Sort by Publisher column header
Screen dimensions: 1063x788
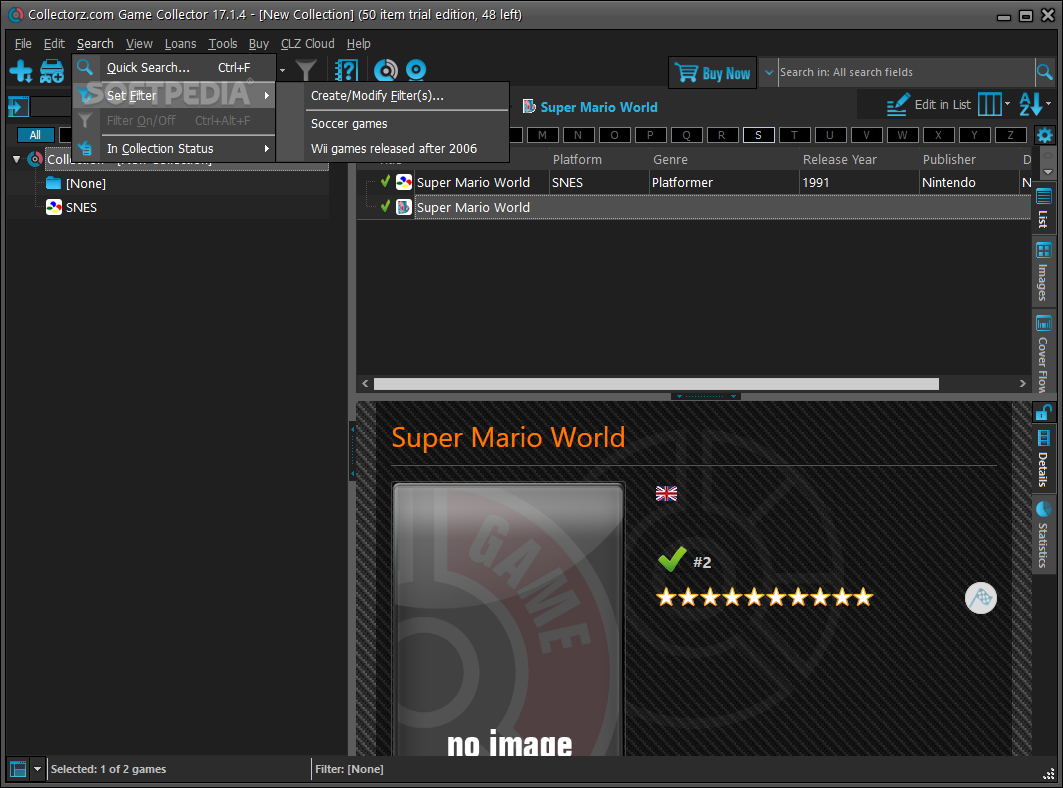click(949, 159)
